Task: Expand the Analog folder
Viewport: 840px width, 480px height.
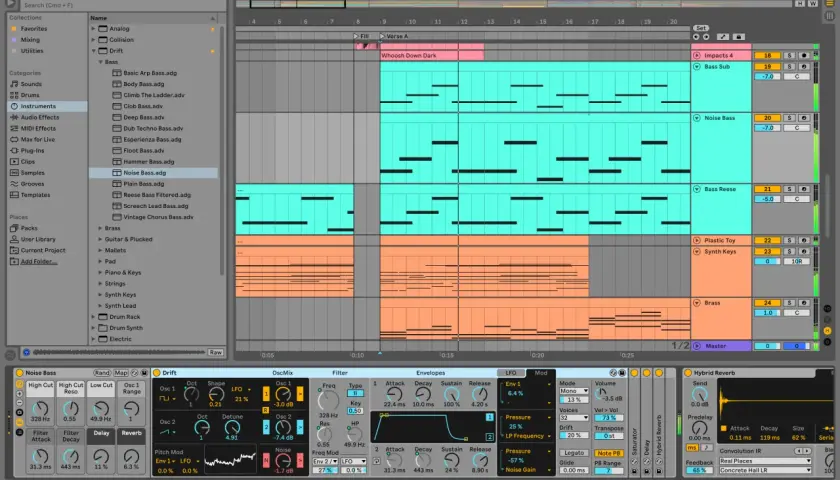Action: (93, 29)
